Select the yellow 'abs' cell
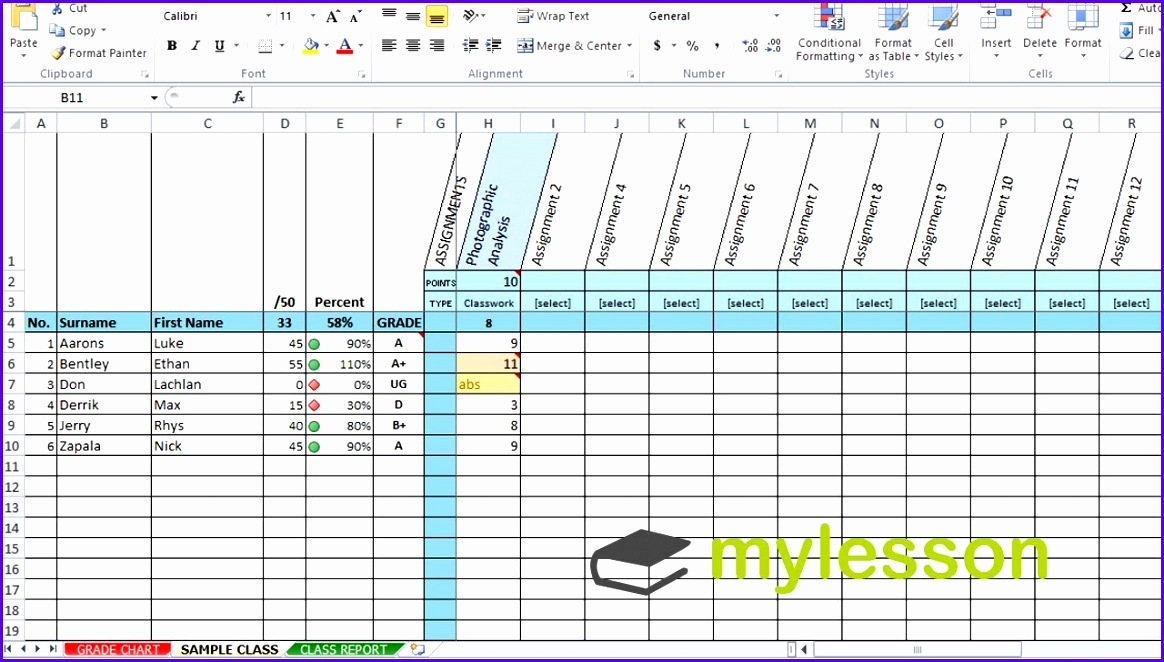Image resolution: width=1164 pixels, height=662 pixels. tap(488, 384)
